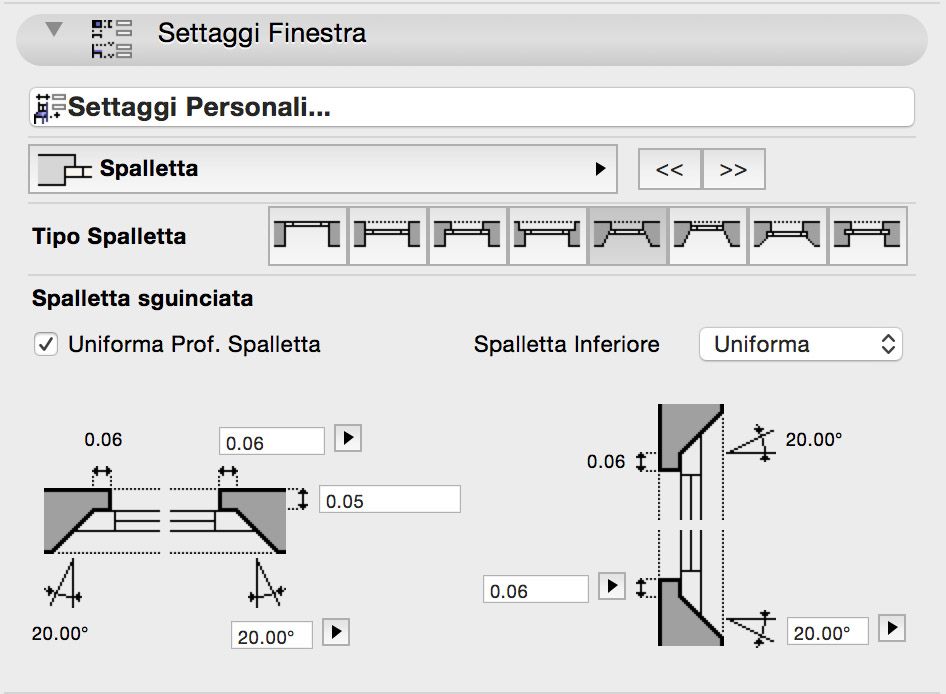Select the sixth Tipo Spalletta icon
This screenshot has width=946, height=694.
(708, 236)
